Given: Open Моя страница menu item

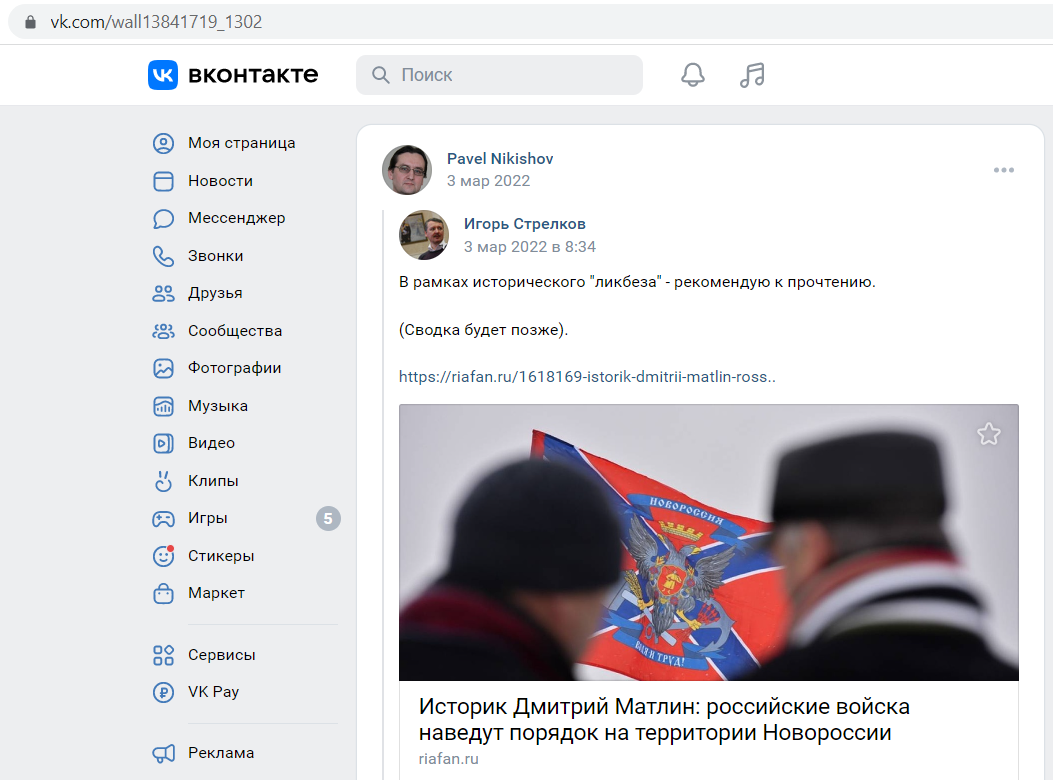Looking at the screenshot, I should [242, 143].
